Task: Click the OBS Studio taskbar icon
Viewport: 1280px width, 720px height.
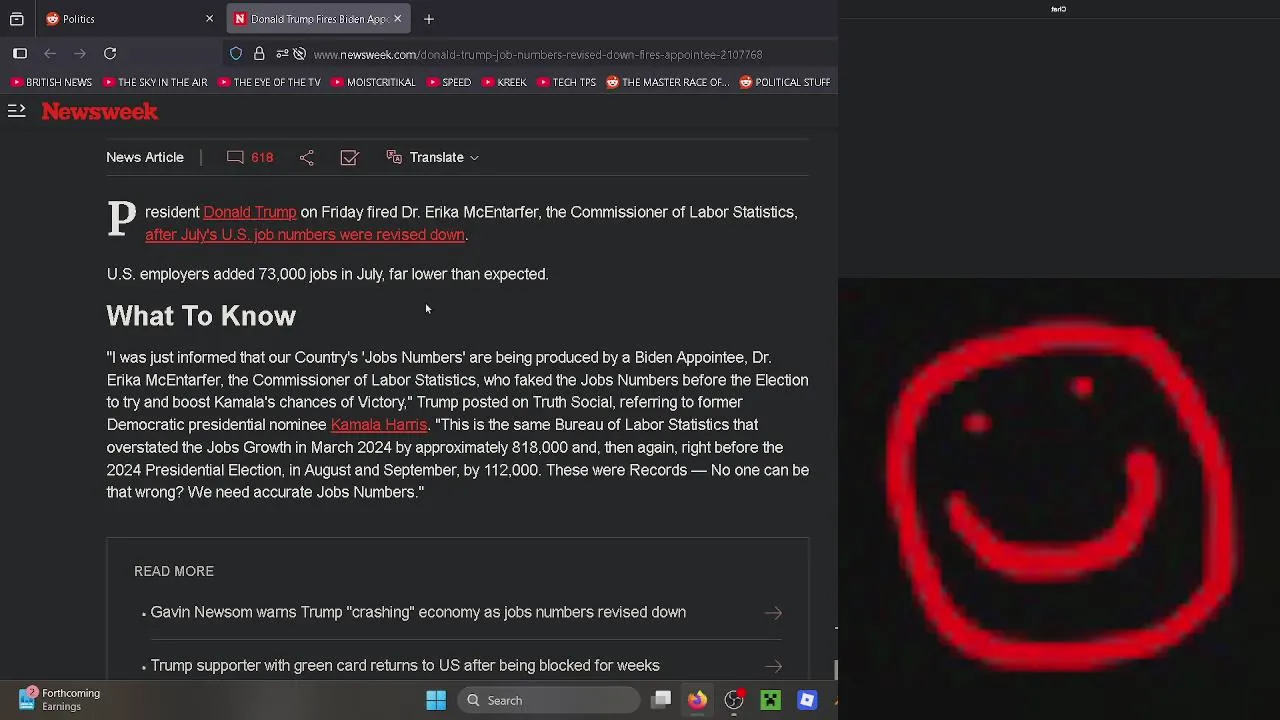Action: click(734, 700)
